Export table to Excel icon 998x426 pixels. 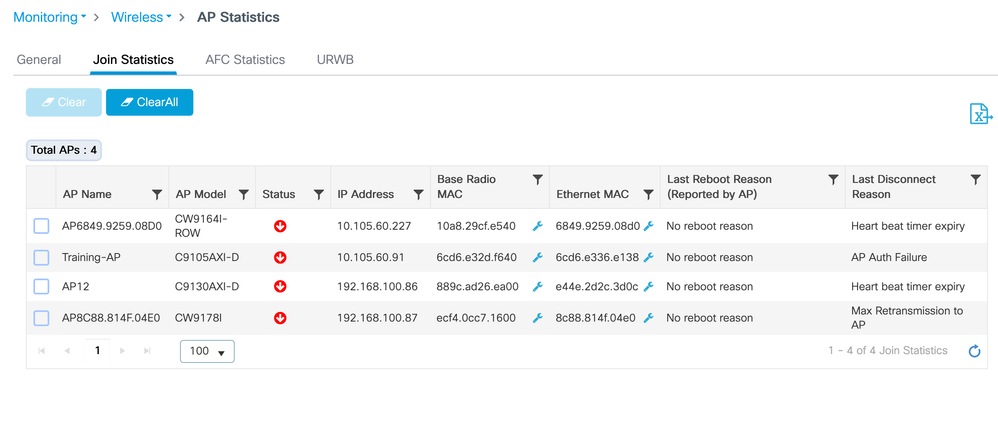tap(980, 114)
